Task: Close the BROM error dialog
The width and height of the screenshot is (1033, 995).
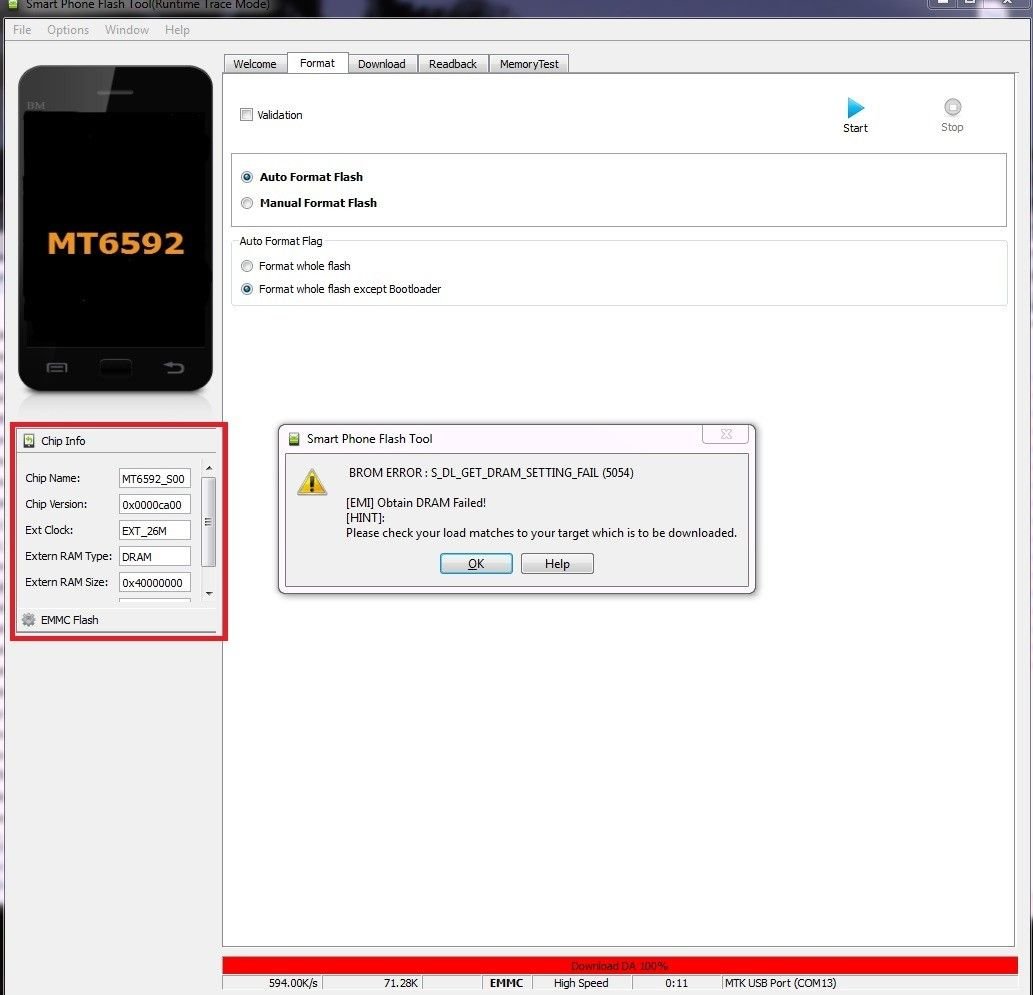Action: click(725, 434)
